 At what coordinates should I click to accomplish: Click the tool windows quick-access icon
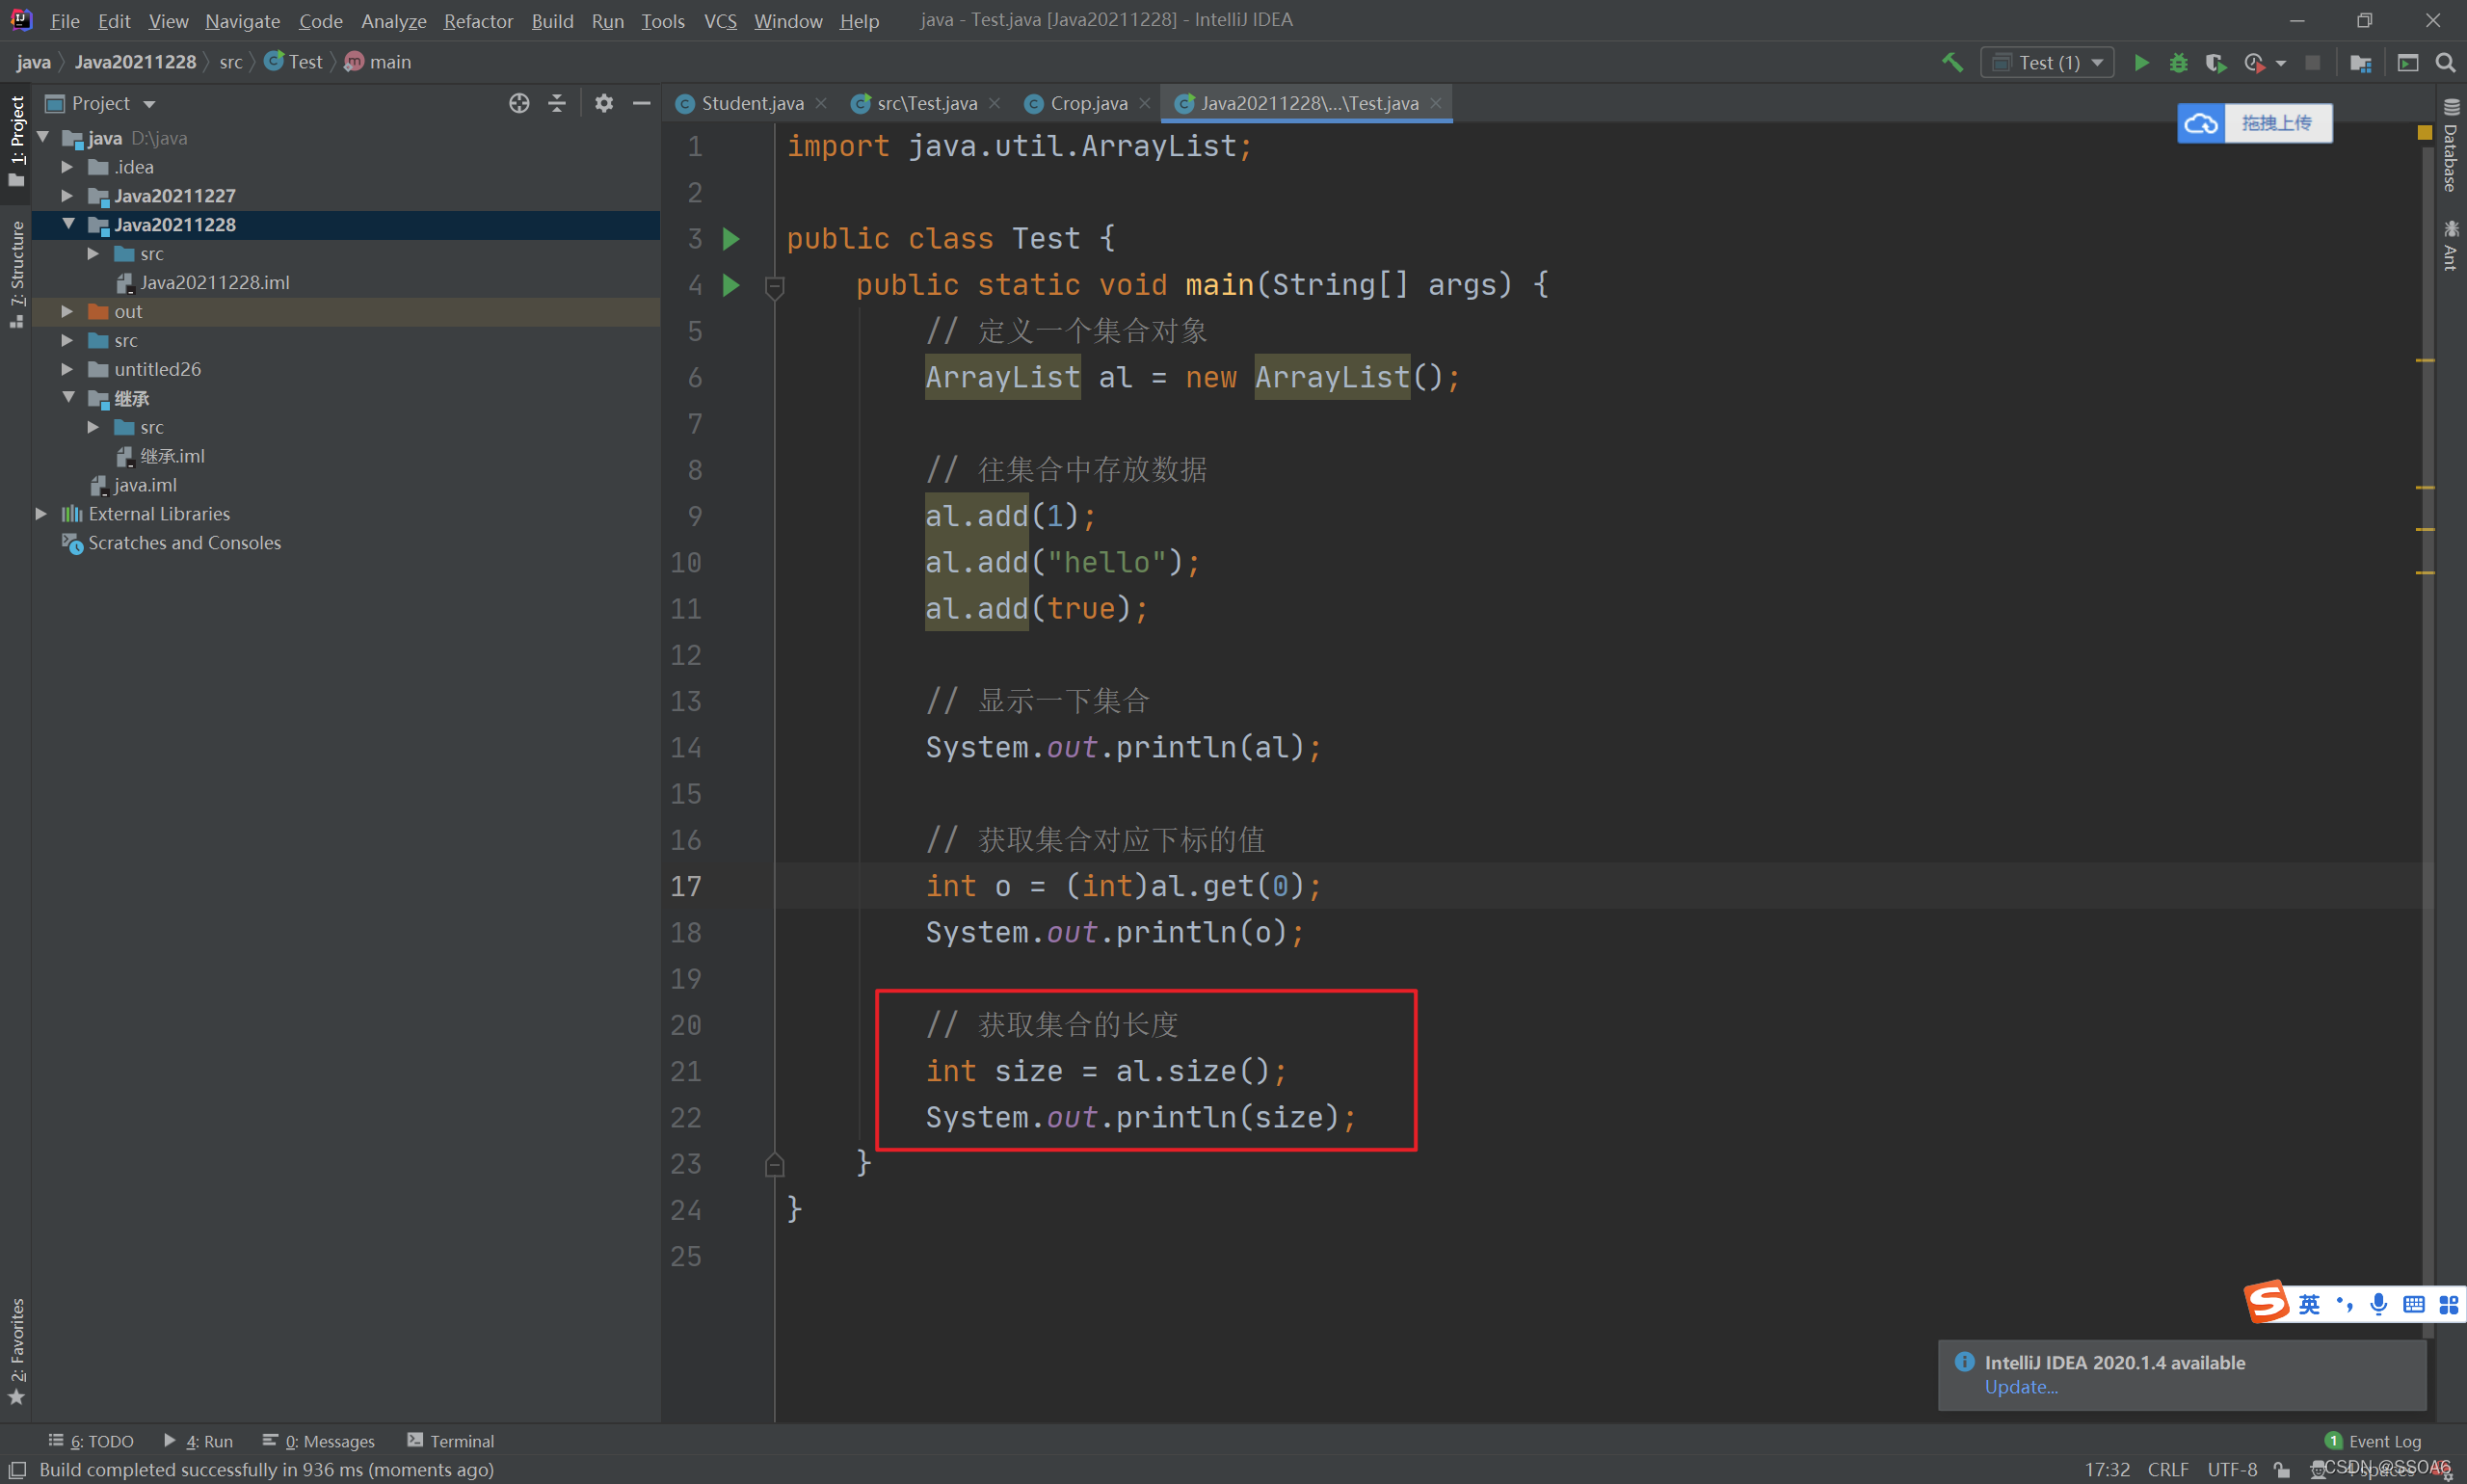pos(17,1470)
